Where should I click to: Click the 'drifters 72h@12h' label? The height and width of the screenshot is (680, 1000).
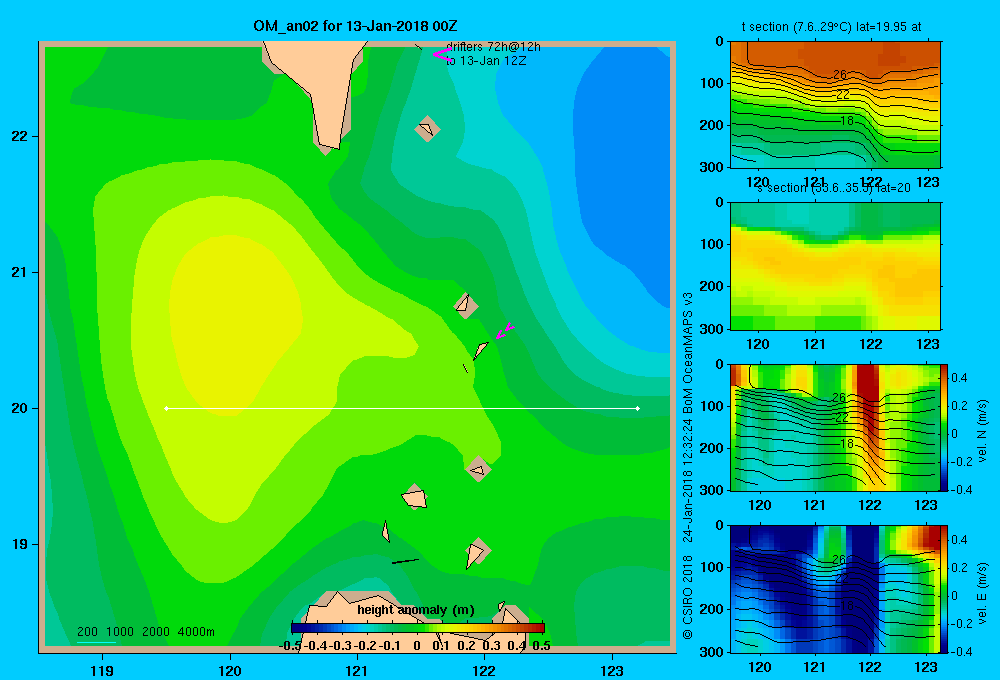point(493,47)
